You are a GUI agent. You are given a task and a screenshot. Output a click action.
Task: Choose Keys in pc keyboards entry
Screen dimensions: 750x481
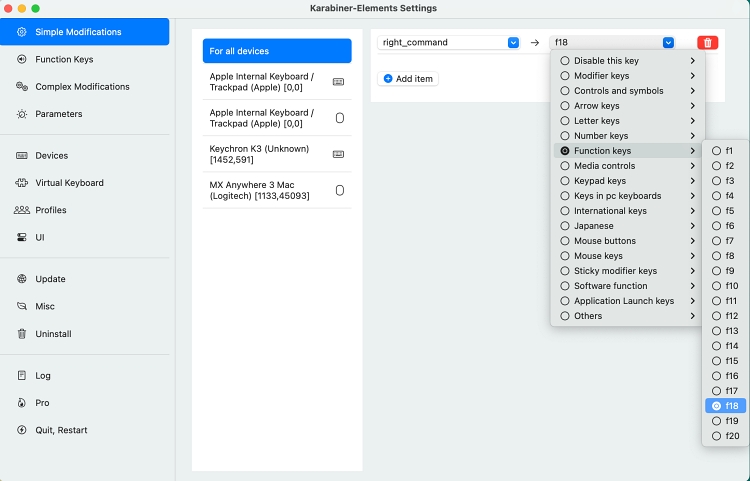tap(627, 196)
